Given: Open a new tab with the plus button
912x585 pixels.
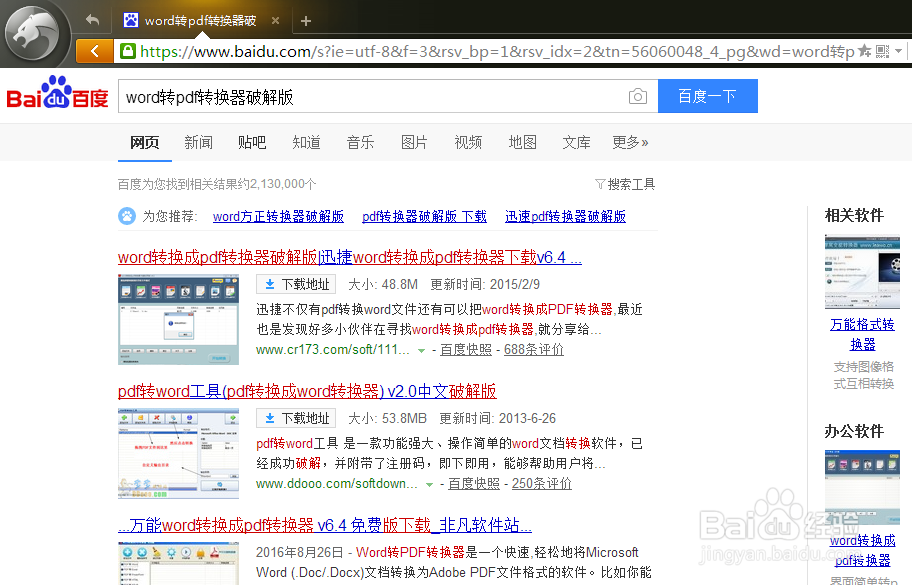Looking at the screenshot, I should (306, 21).
